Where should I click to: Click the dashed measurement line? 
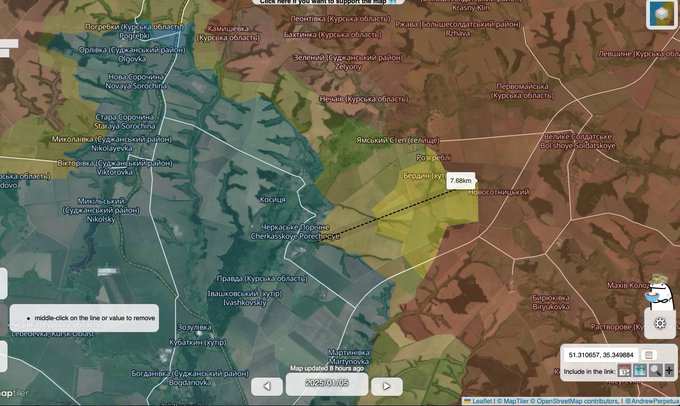point(386,214)
